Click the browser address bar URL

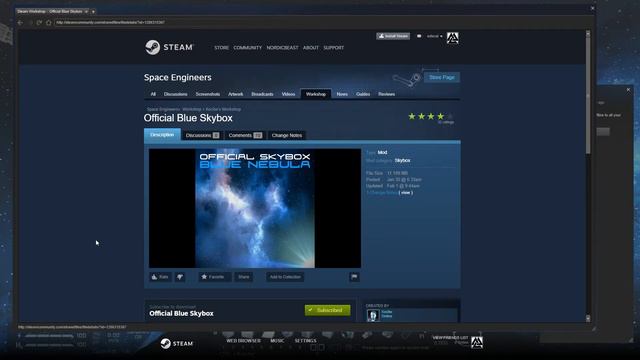[x=111, y=22]
